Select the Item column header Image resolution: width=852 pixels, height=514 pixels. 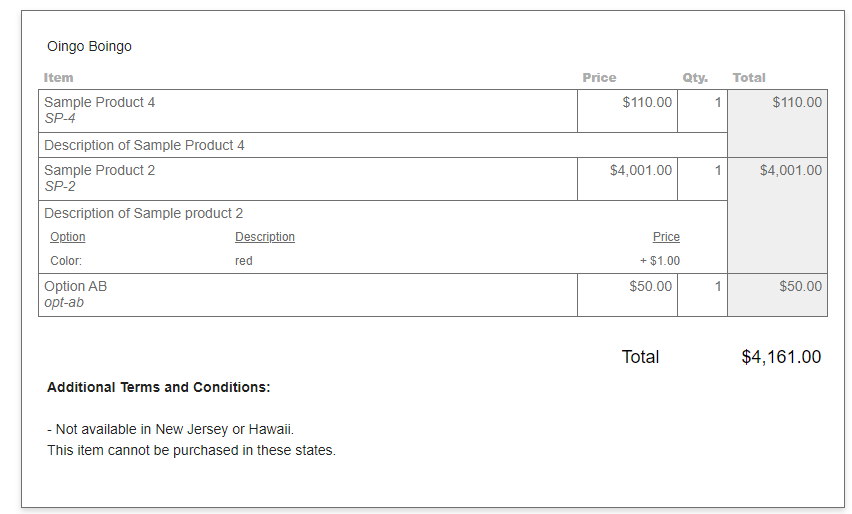(58, 78)
